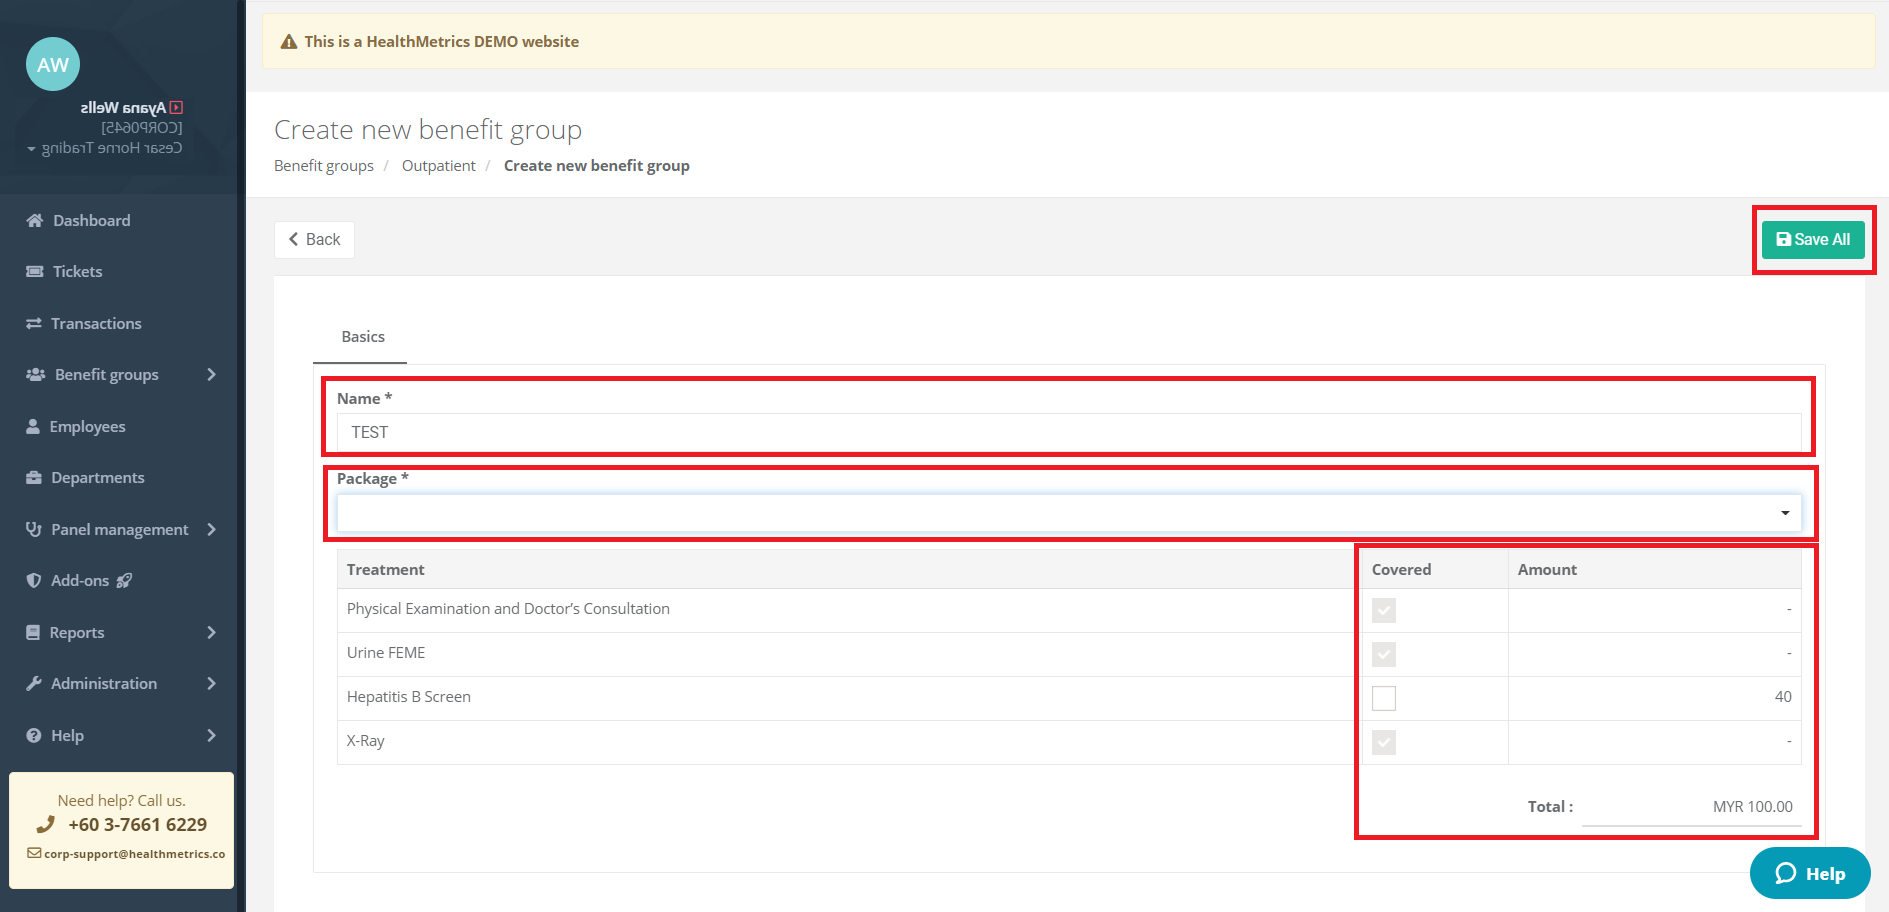Toggle the X-Ray covered checkbox
The image size is (1889, 912).
click(x=1383, y=742)
